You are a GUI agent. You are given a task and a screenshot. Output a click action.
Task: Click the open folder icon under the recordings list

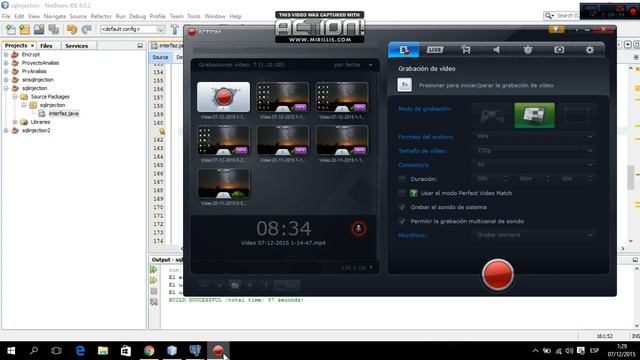(x=235, y=285)
